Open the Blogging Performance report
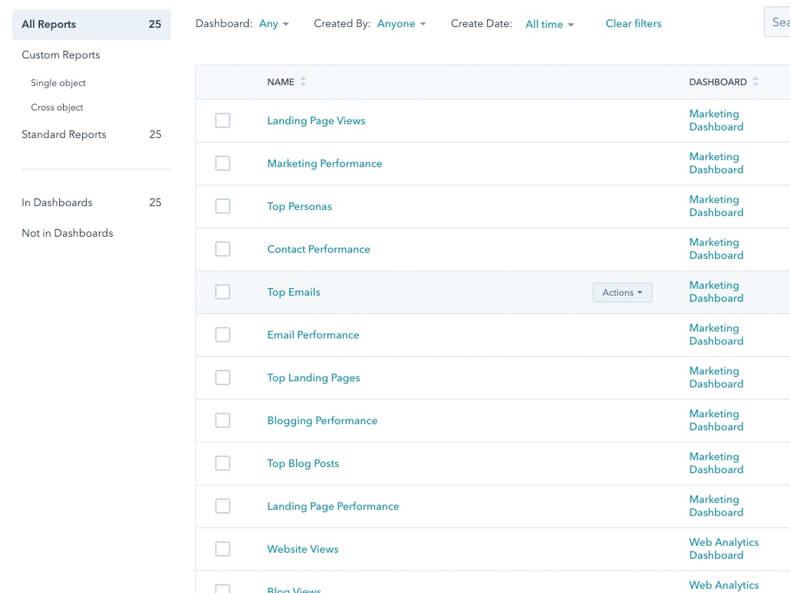The height and width of the screenshot is (593, 790). click(322, 421)
